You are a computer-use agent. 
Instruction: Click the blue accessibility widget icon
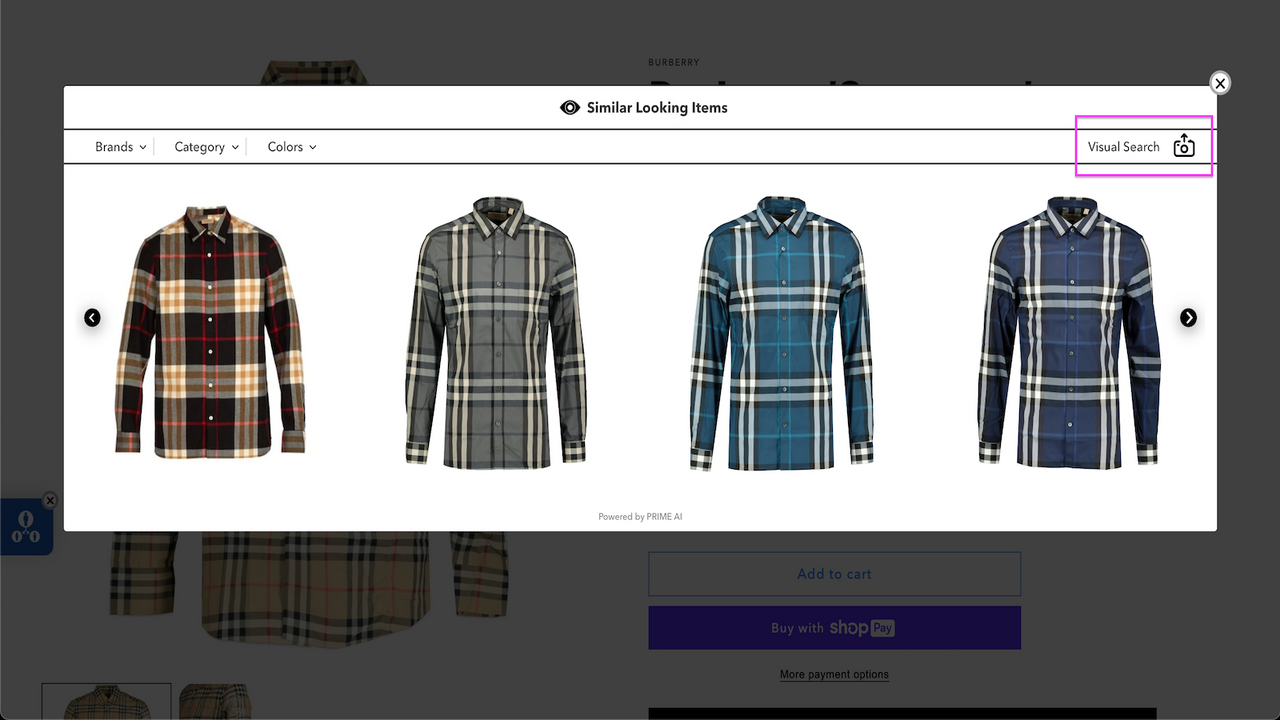pos(25,527)
